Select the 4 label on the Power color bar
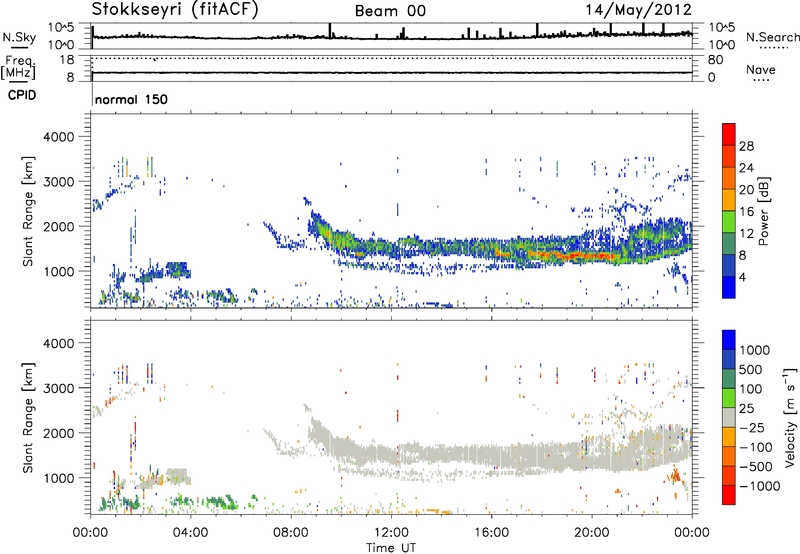Viewport: 800px width, 554px height. coord(742,277)
